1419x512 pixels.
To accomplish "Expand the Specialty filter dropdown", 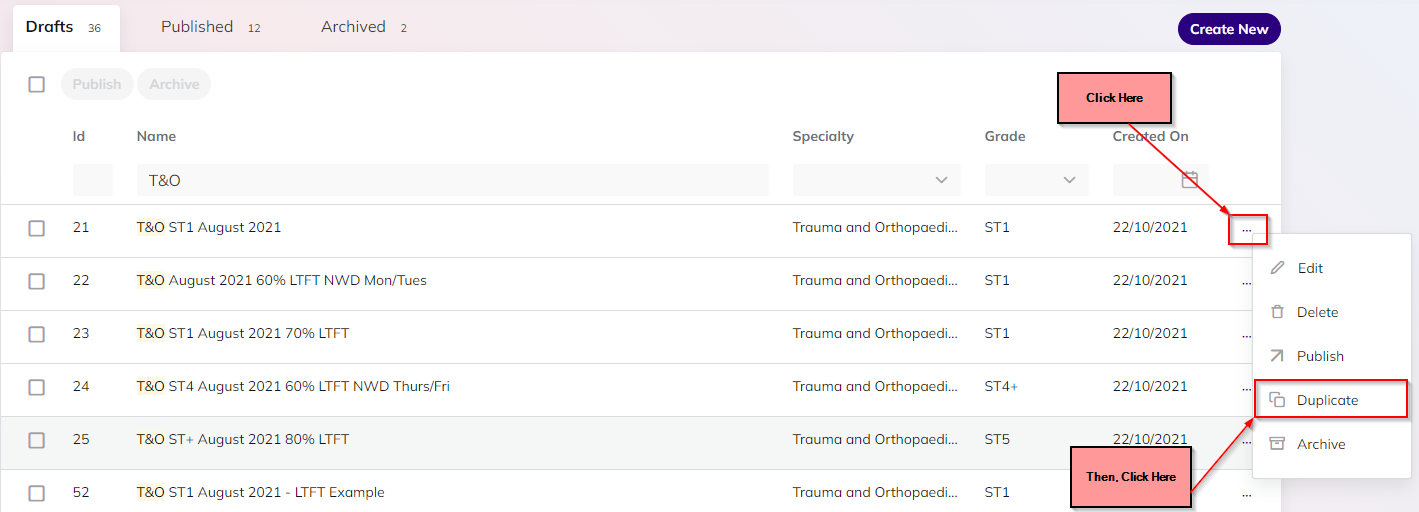I will click(877, 180).
